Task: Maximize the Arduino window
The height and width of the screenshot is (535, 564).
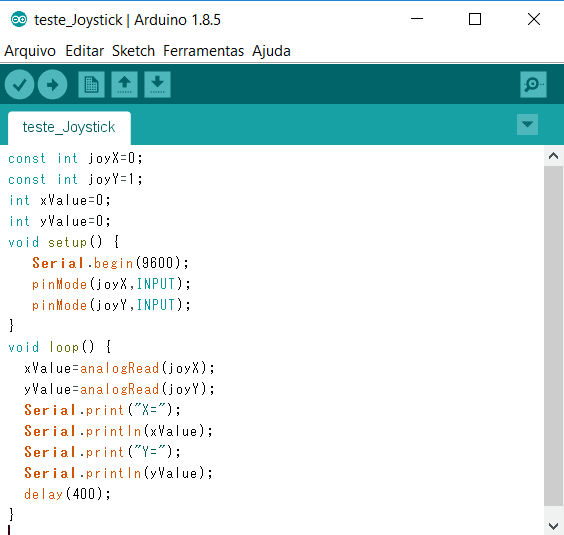Action: coord(475,19)
